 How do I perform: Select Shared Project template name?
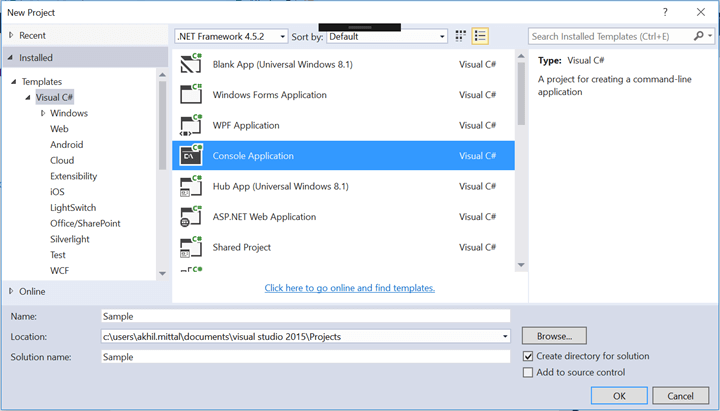242,247
